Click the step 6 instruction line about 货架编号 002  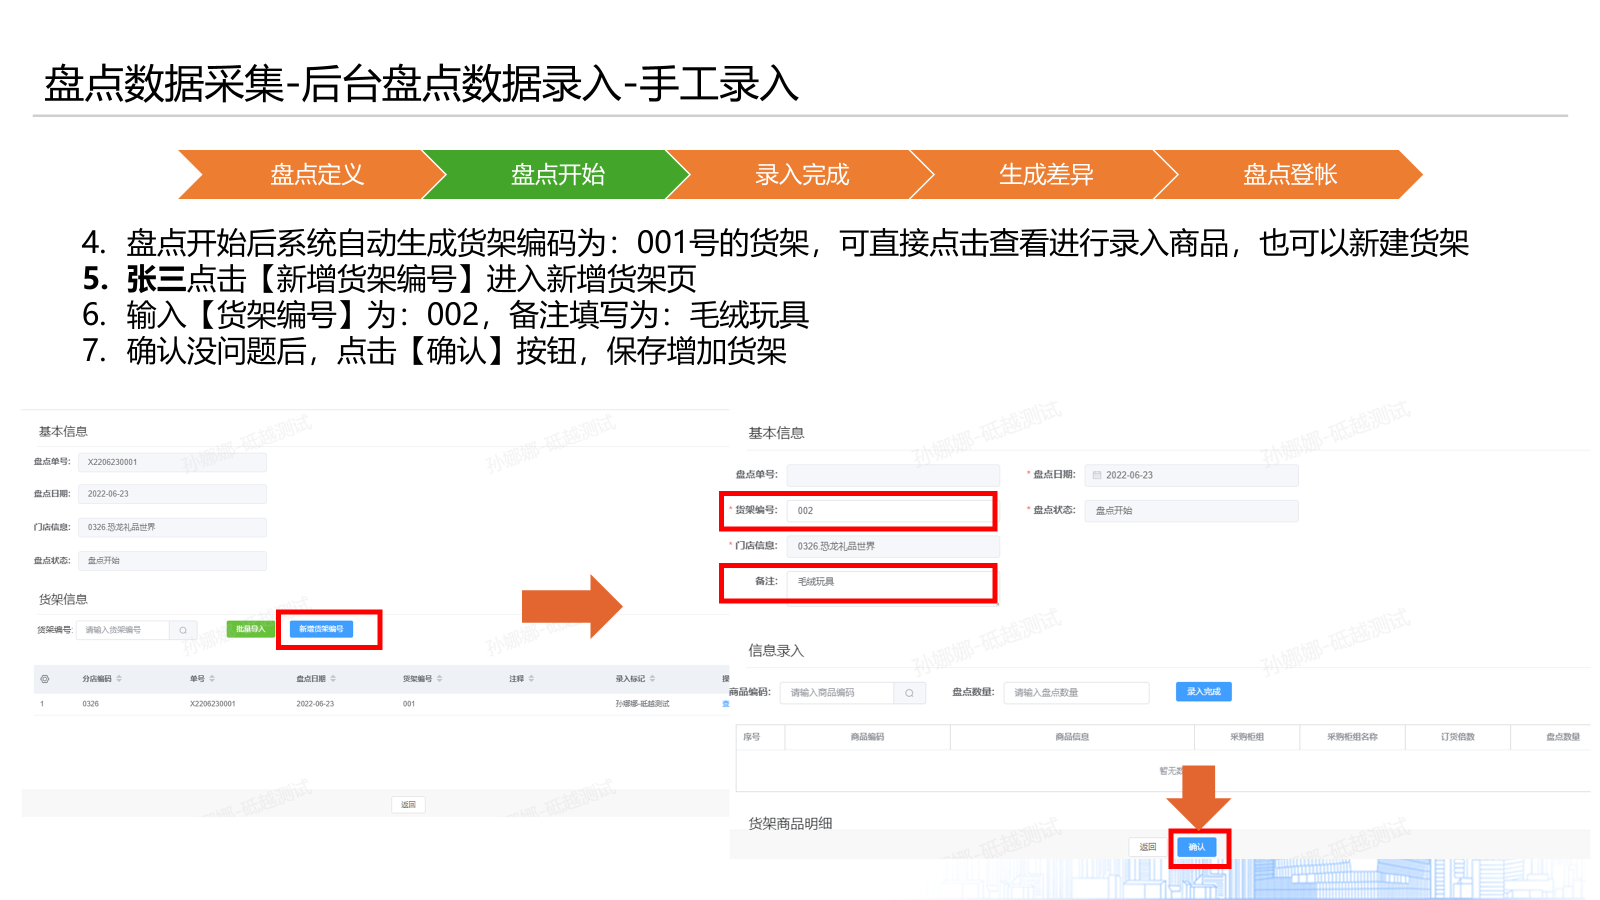coord(445,315)
